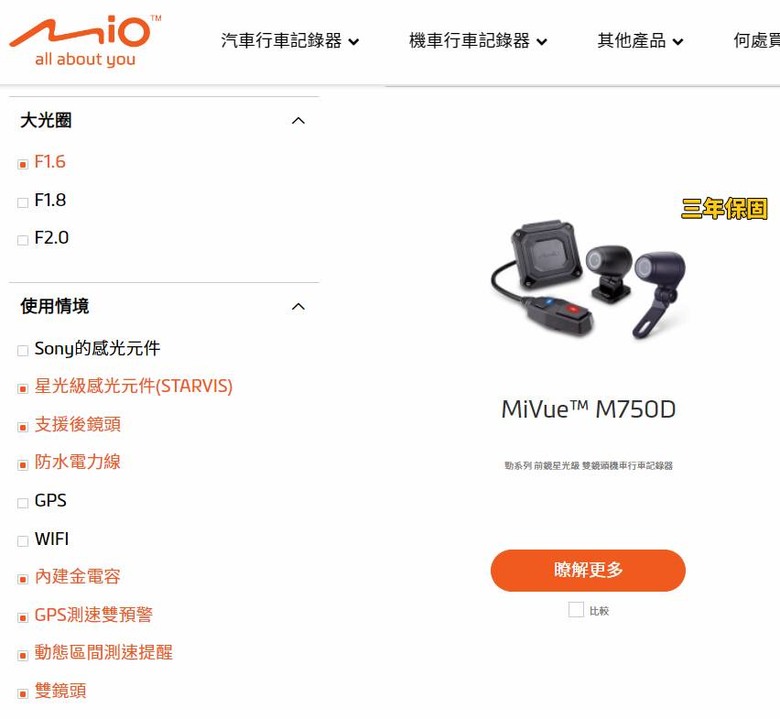Open the 其他產品 menu
780x719 pixels.
[640, 41]
